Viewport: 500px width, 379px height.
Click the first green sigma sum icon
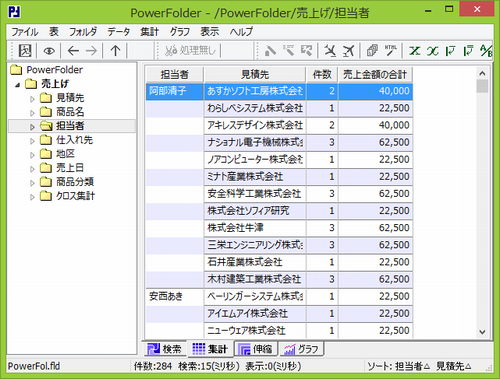(x=415, y=51)
